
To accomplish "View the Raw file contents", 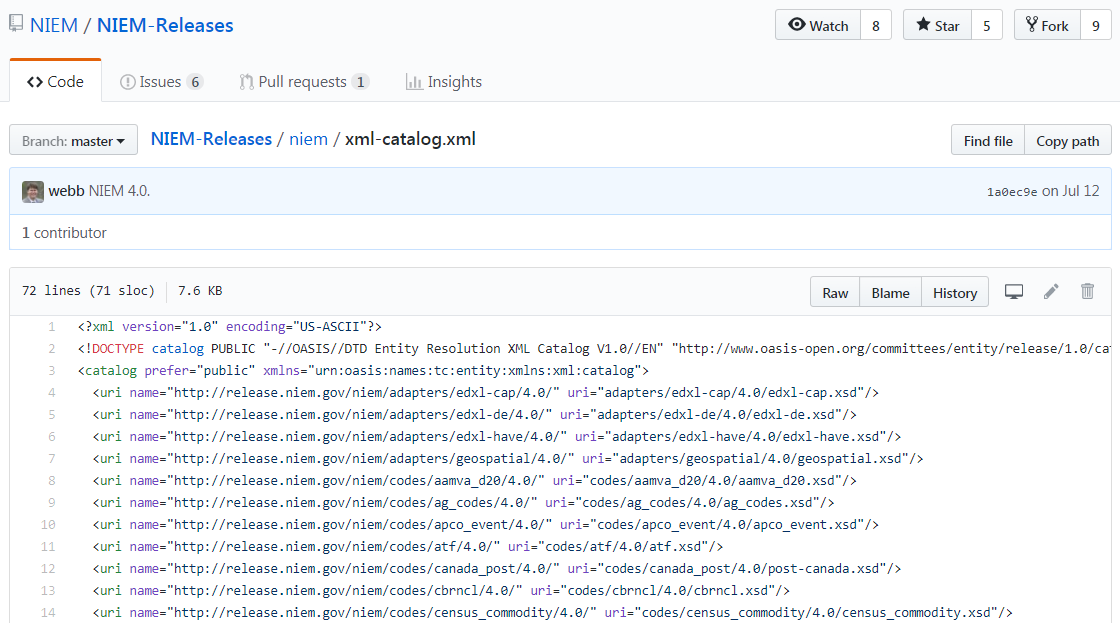I will tap(835, 293).
